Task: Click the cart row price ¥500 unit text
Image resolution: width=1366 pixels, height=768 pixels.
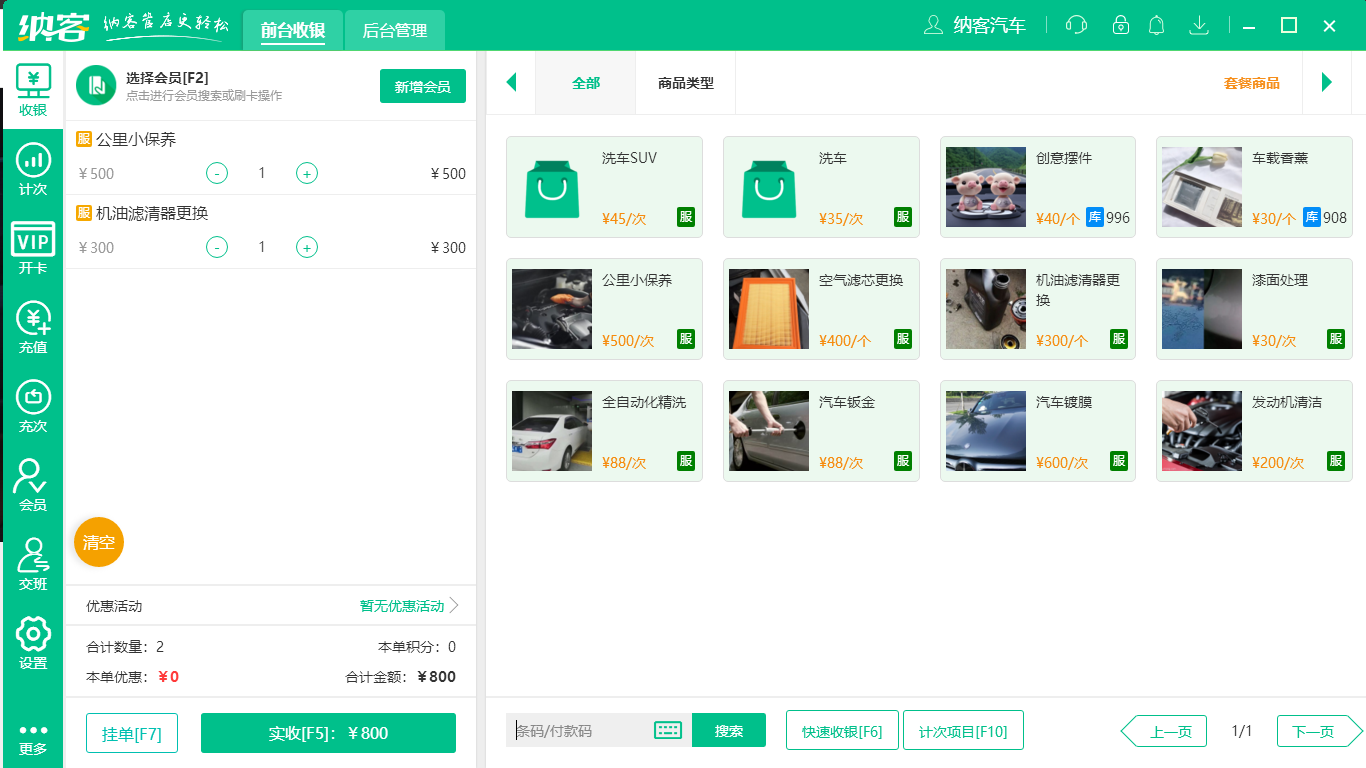Action: pyautogui.click(x=96, y=173)
